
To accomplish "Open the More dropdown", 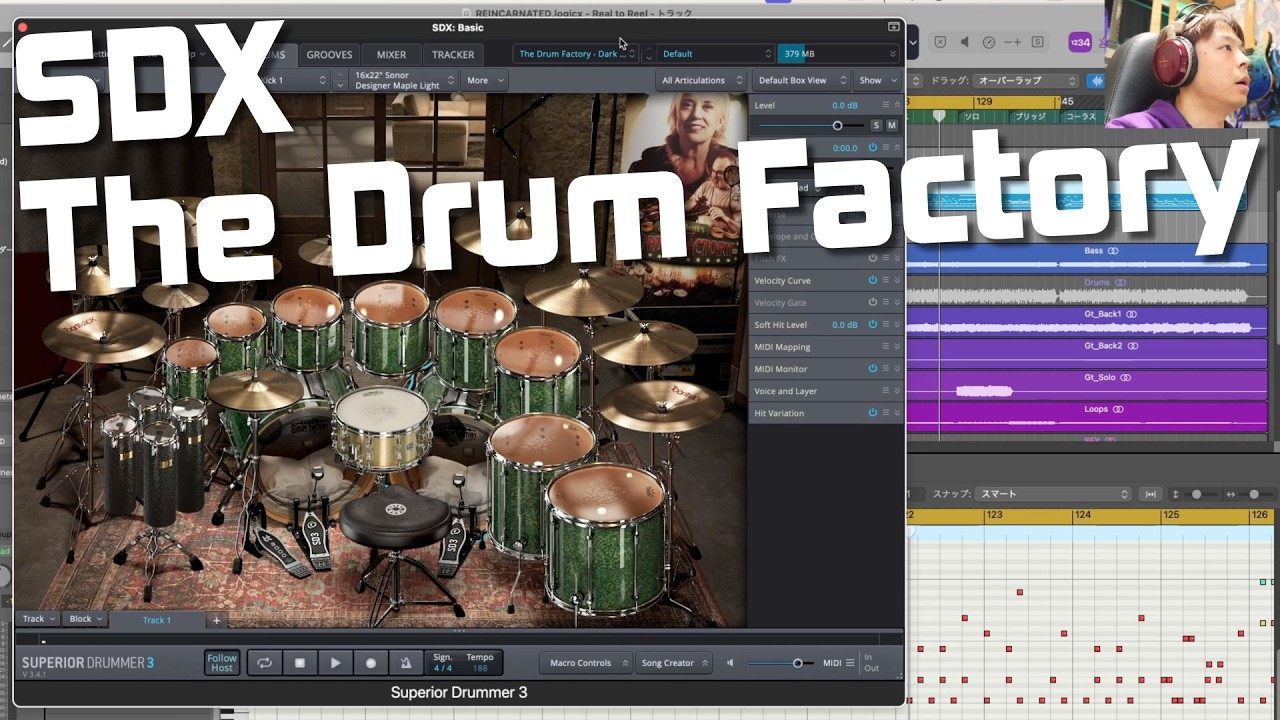I will pyautogui.click(x=484, y=80).
